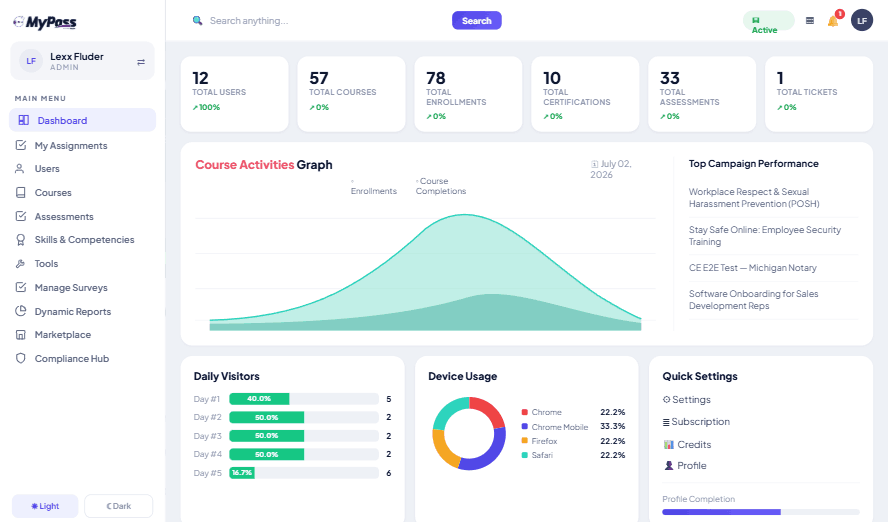
Task: Toggle Enrollments series in graph legend
Action: tap(373, 187)
